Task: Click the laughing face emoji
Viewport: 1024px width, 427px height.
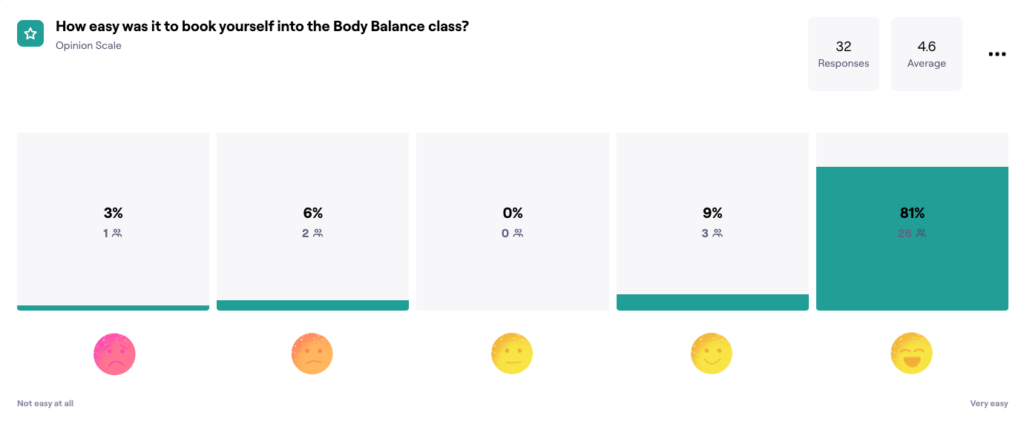Action: [911, 354]
